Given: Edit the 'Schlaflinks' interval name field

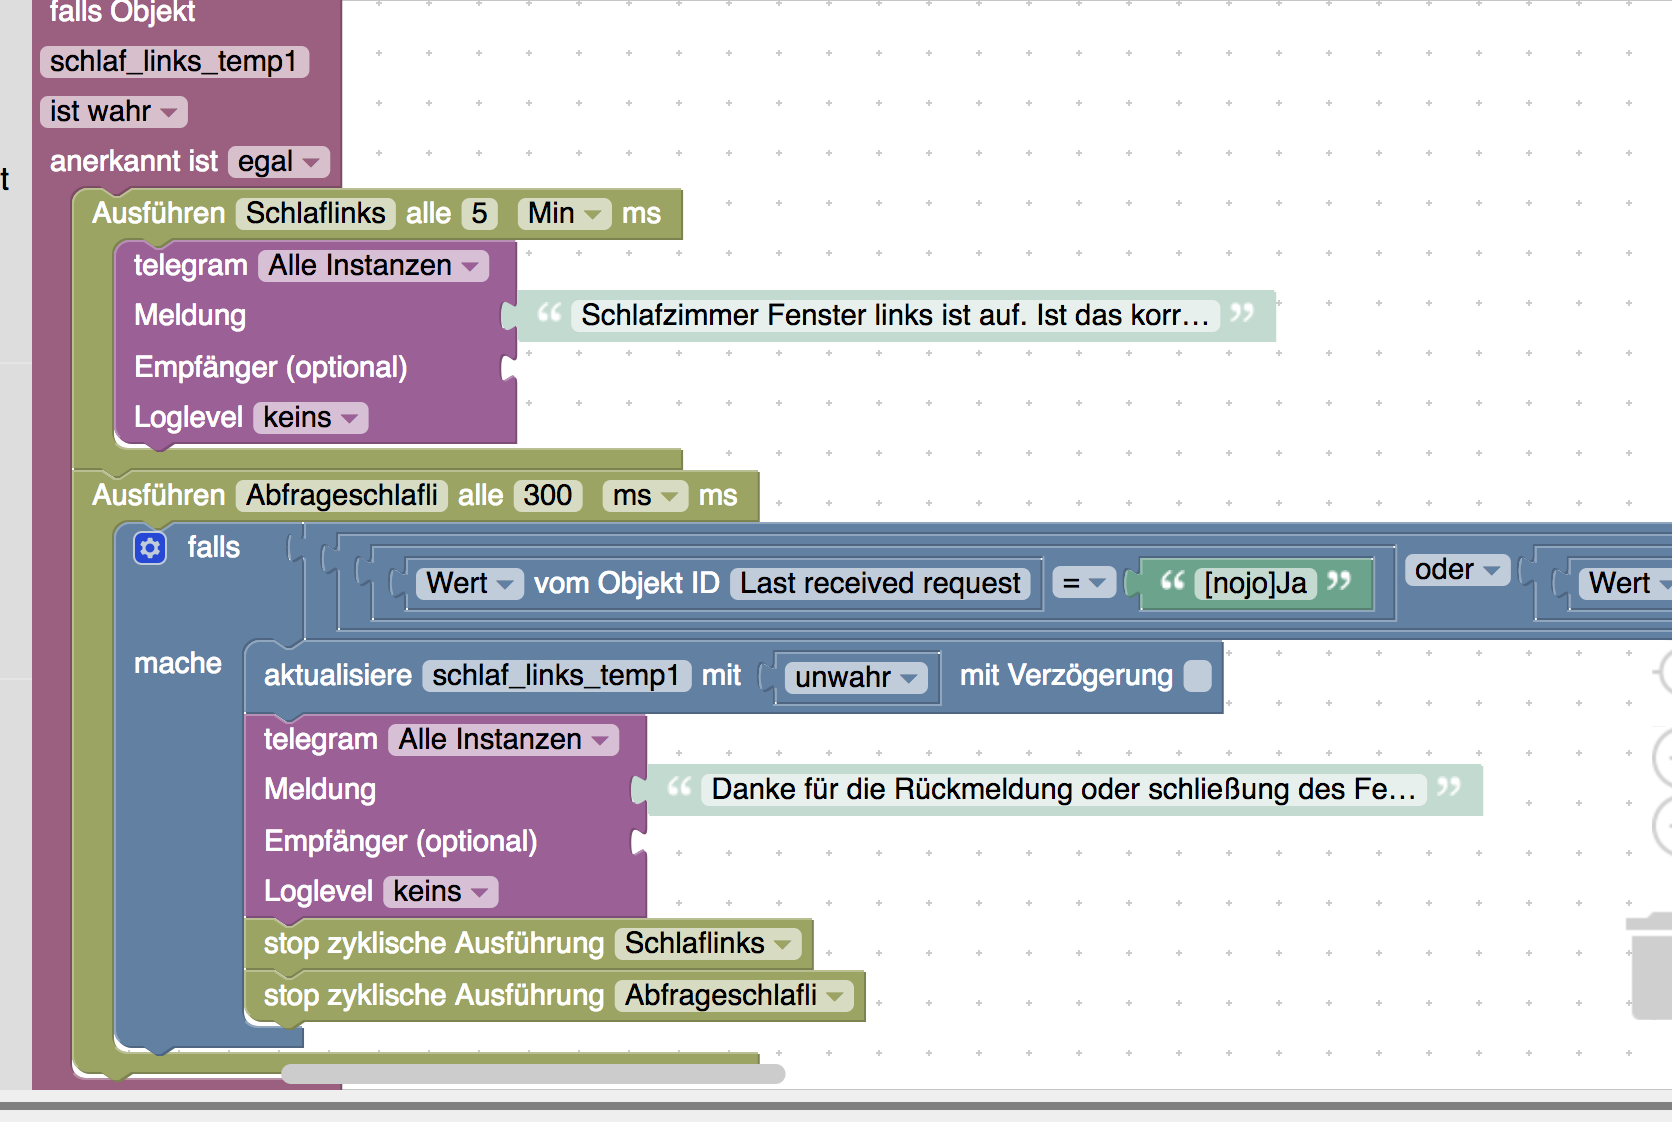Looking at the screenshot, I should (x=316, y=214).
